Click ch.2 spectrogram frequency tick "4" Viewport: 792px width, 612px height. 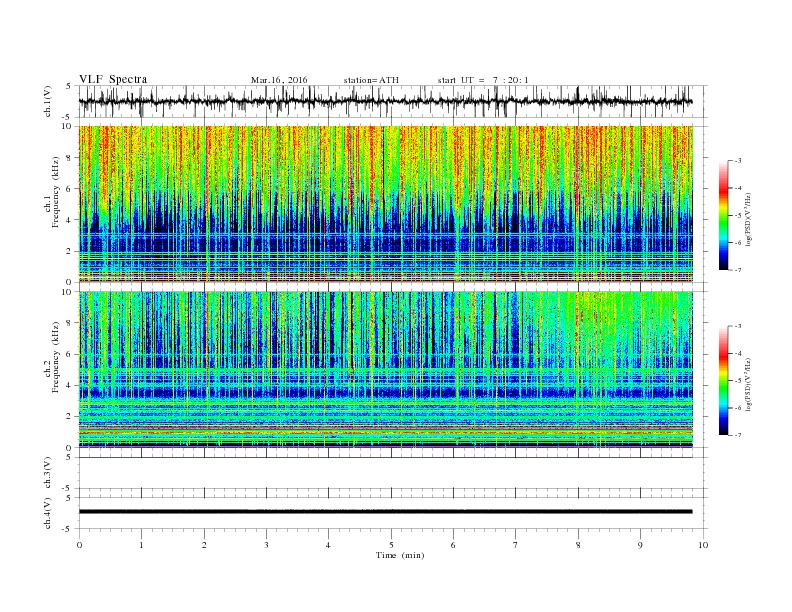coord(70,385)
